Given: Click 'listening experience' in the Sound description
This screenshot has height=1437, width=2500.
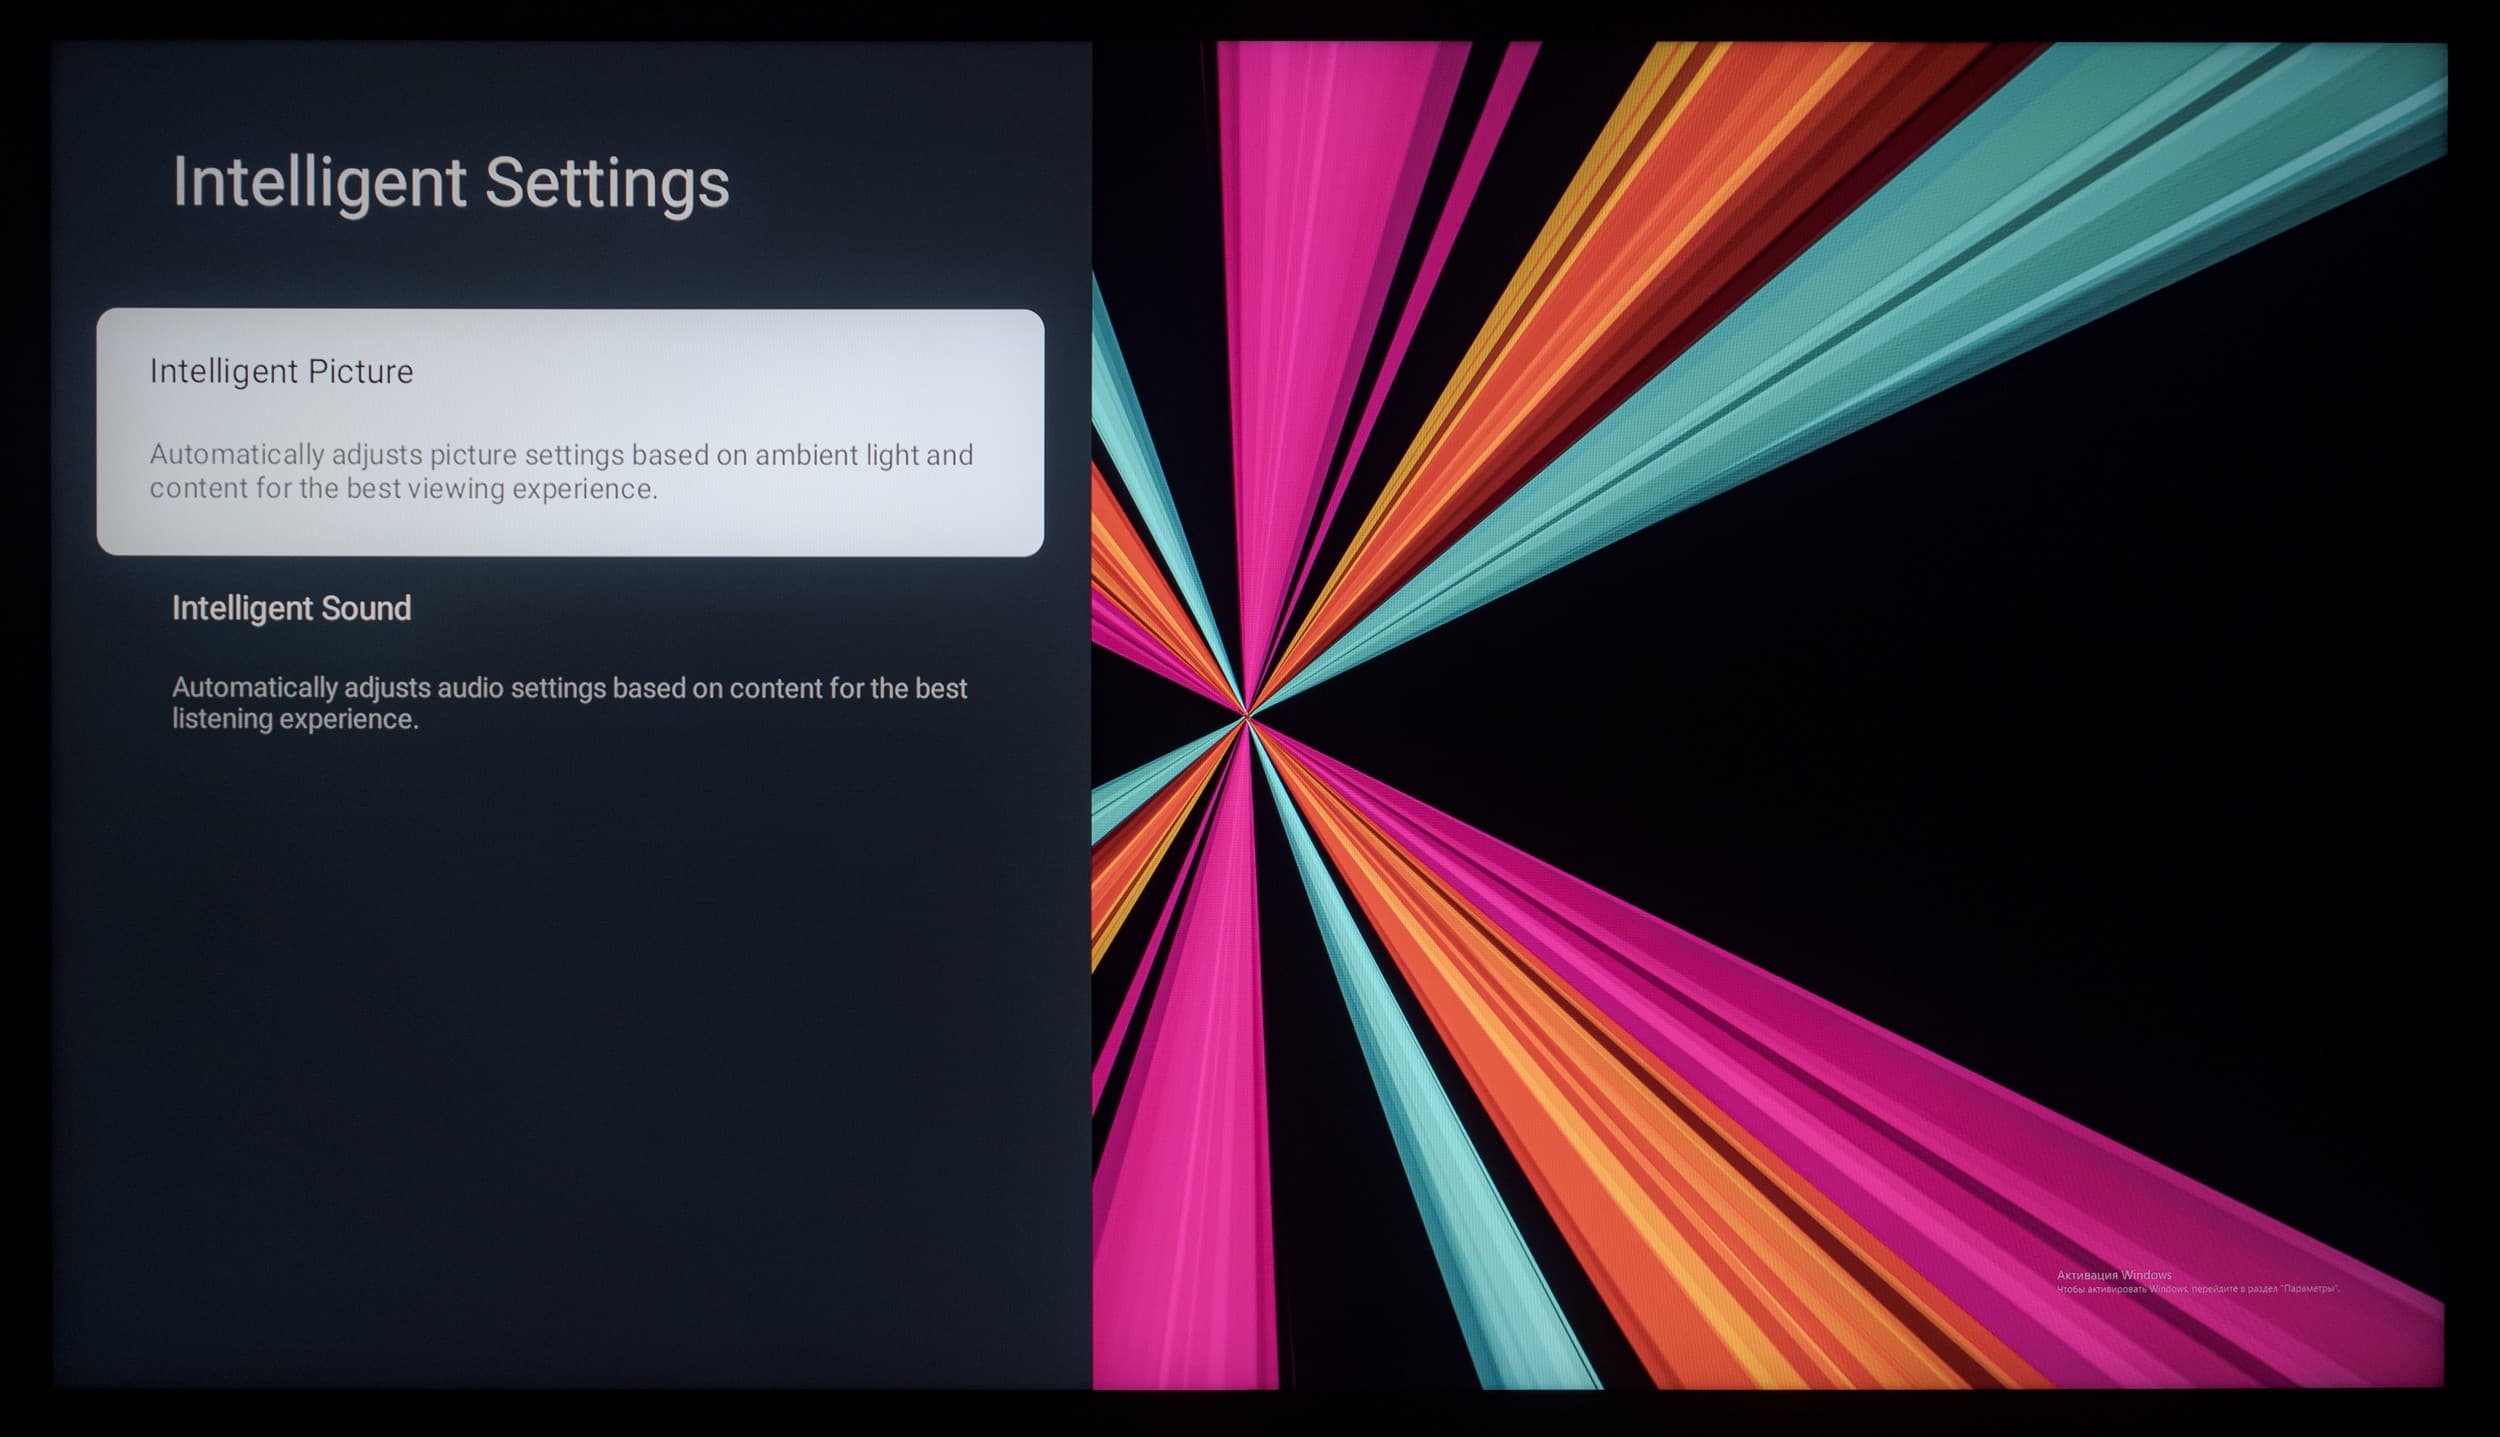Looking at the screenshot, I should 294,719.
